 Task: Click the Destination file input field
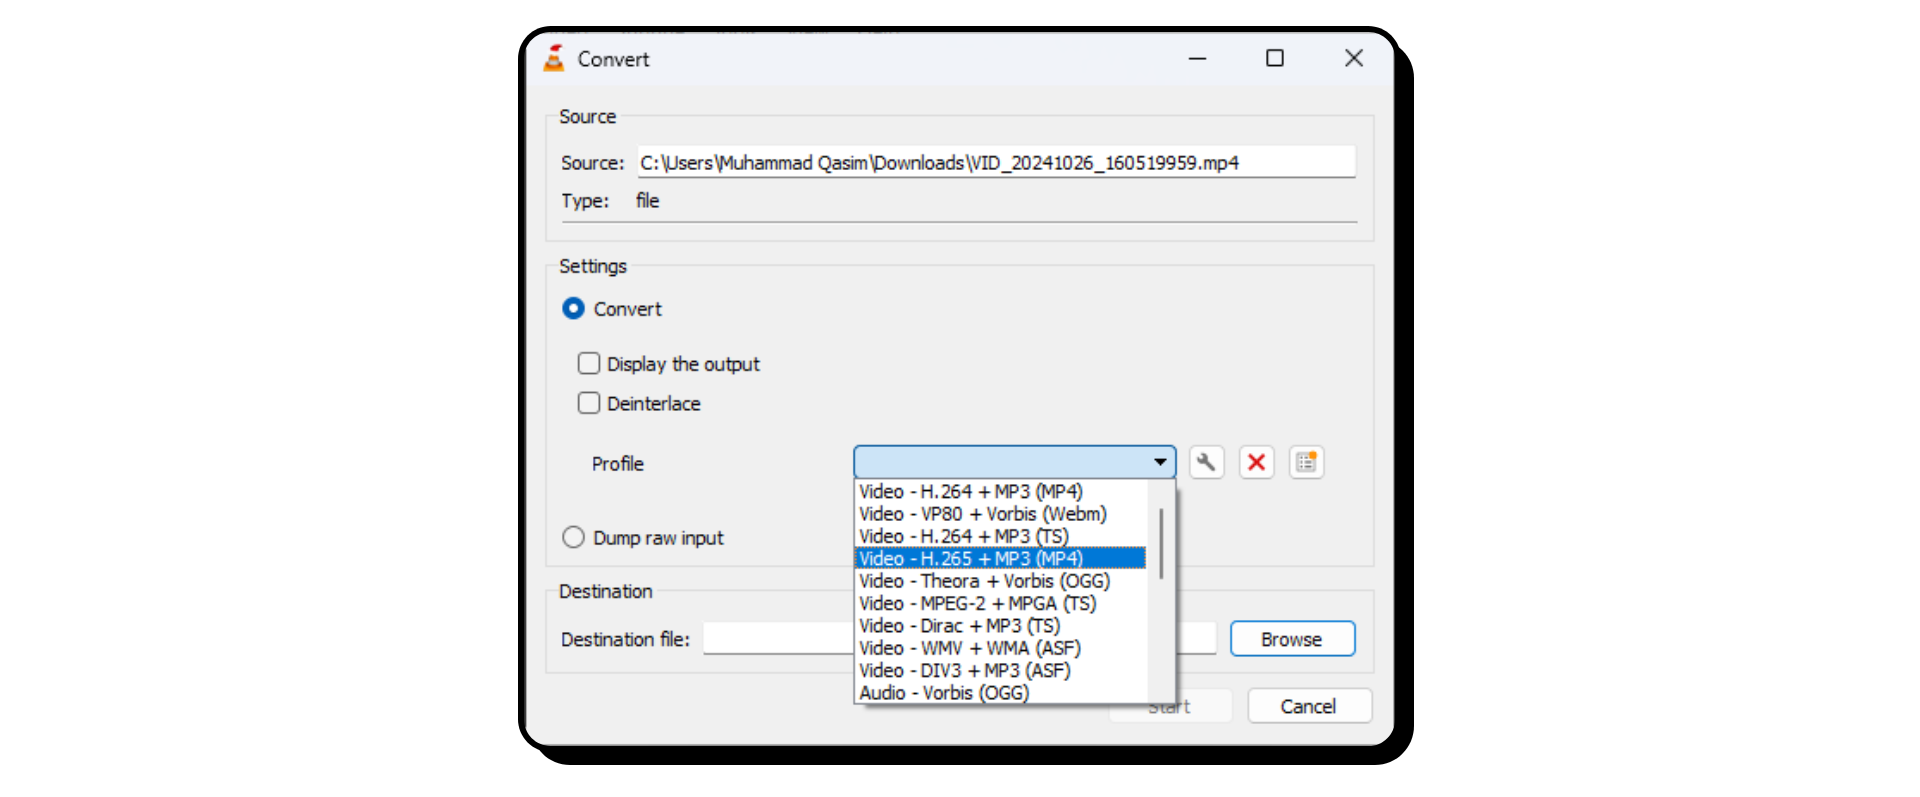(959, 638)
